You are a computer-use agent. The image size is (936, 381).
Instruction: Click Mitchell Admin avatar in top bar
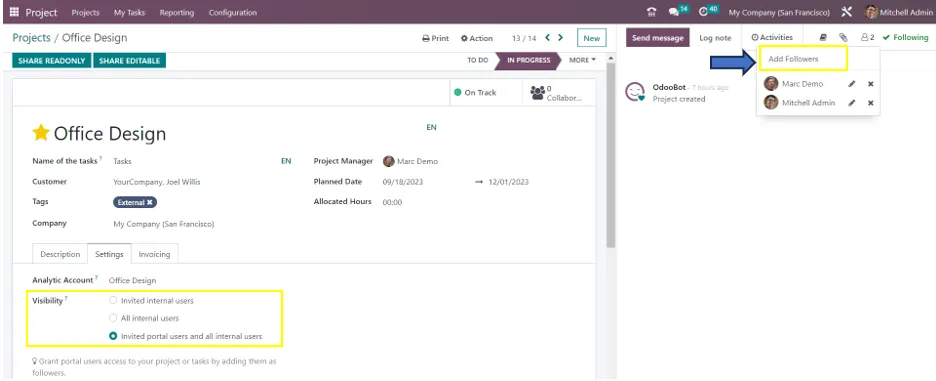coord(872,12)
